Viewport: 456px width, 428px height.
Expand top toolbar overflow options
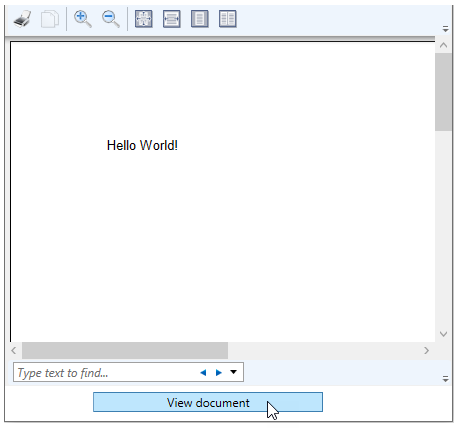(x=445, y=29)
